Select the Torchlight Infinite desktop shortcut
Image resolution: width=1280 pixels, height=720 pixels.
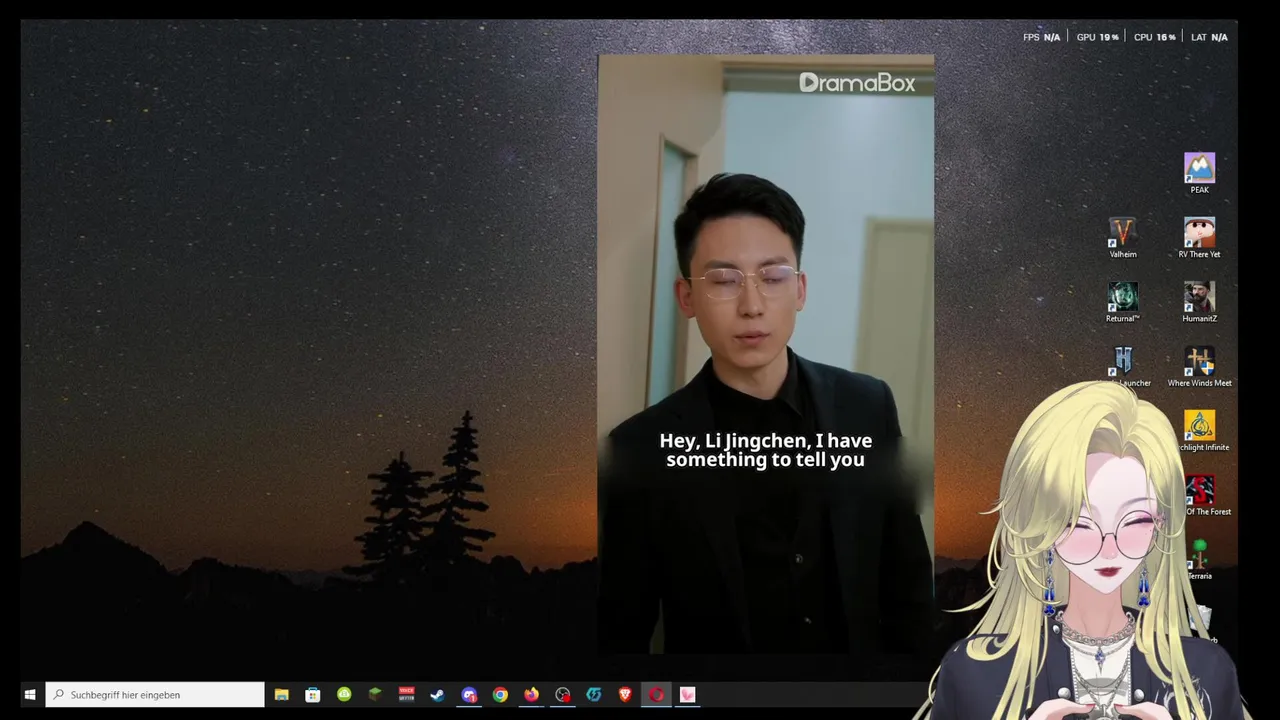click(1199, 431)
